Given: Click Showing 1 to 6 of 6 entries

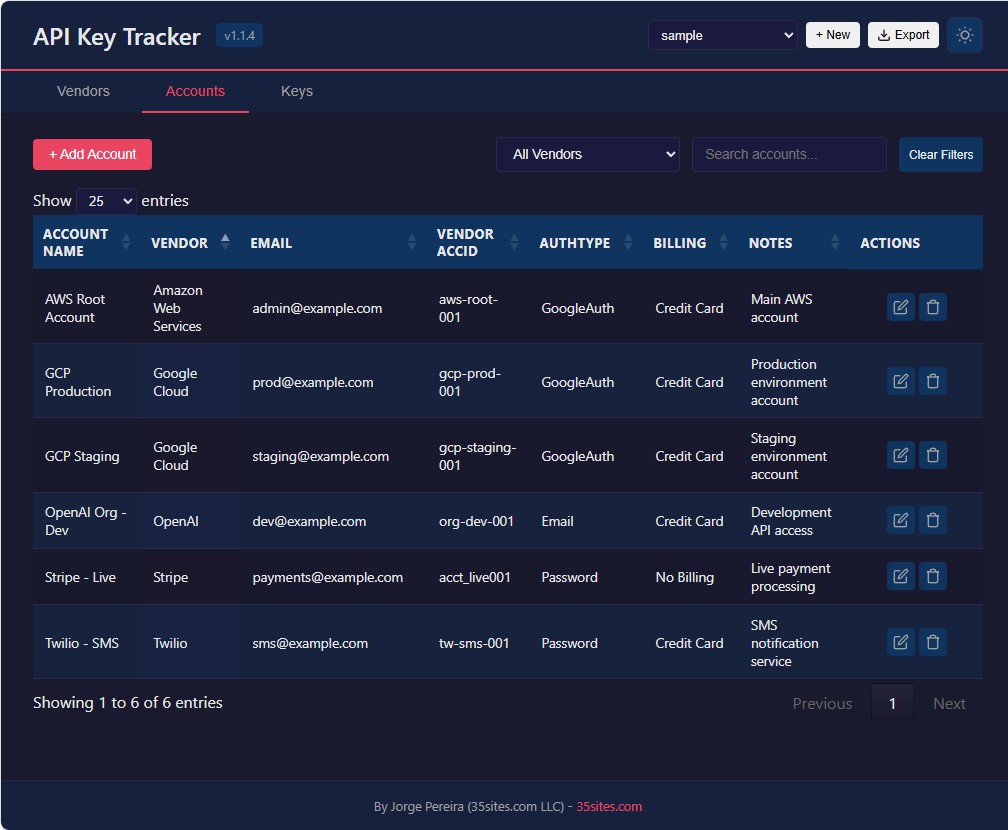Looking at the screenshot, I should [x=128, y=702].
